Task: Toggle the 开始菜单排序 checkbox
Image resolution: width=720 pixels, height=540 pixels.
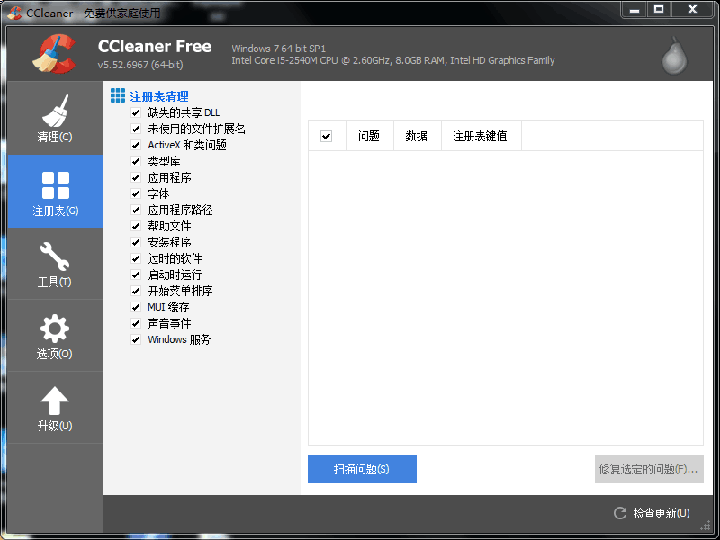Action: (135, 291)
